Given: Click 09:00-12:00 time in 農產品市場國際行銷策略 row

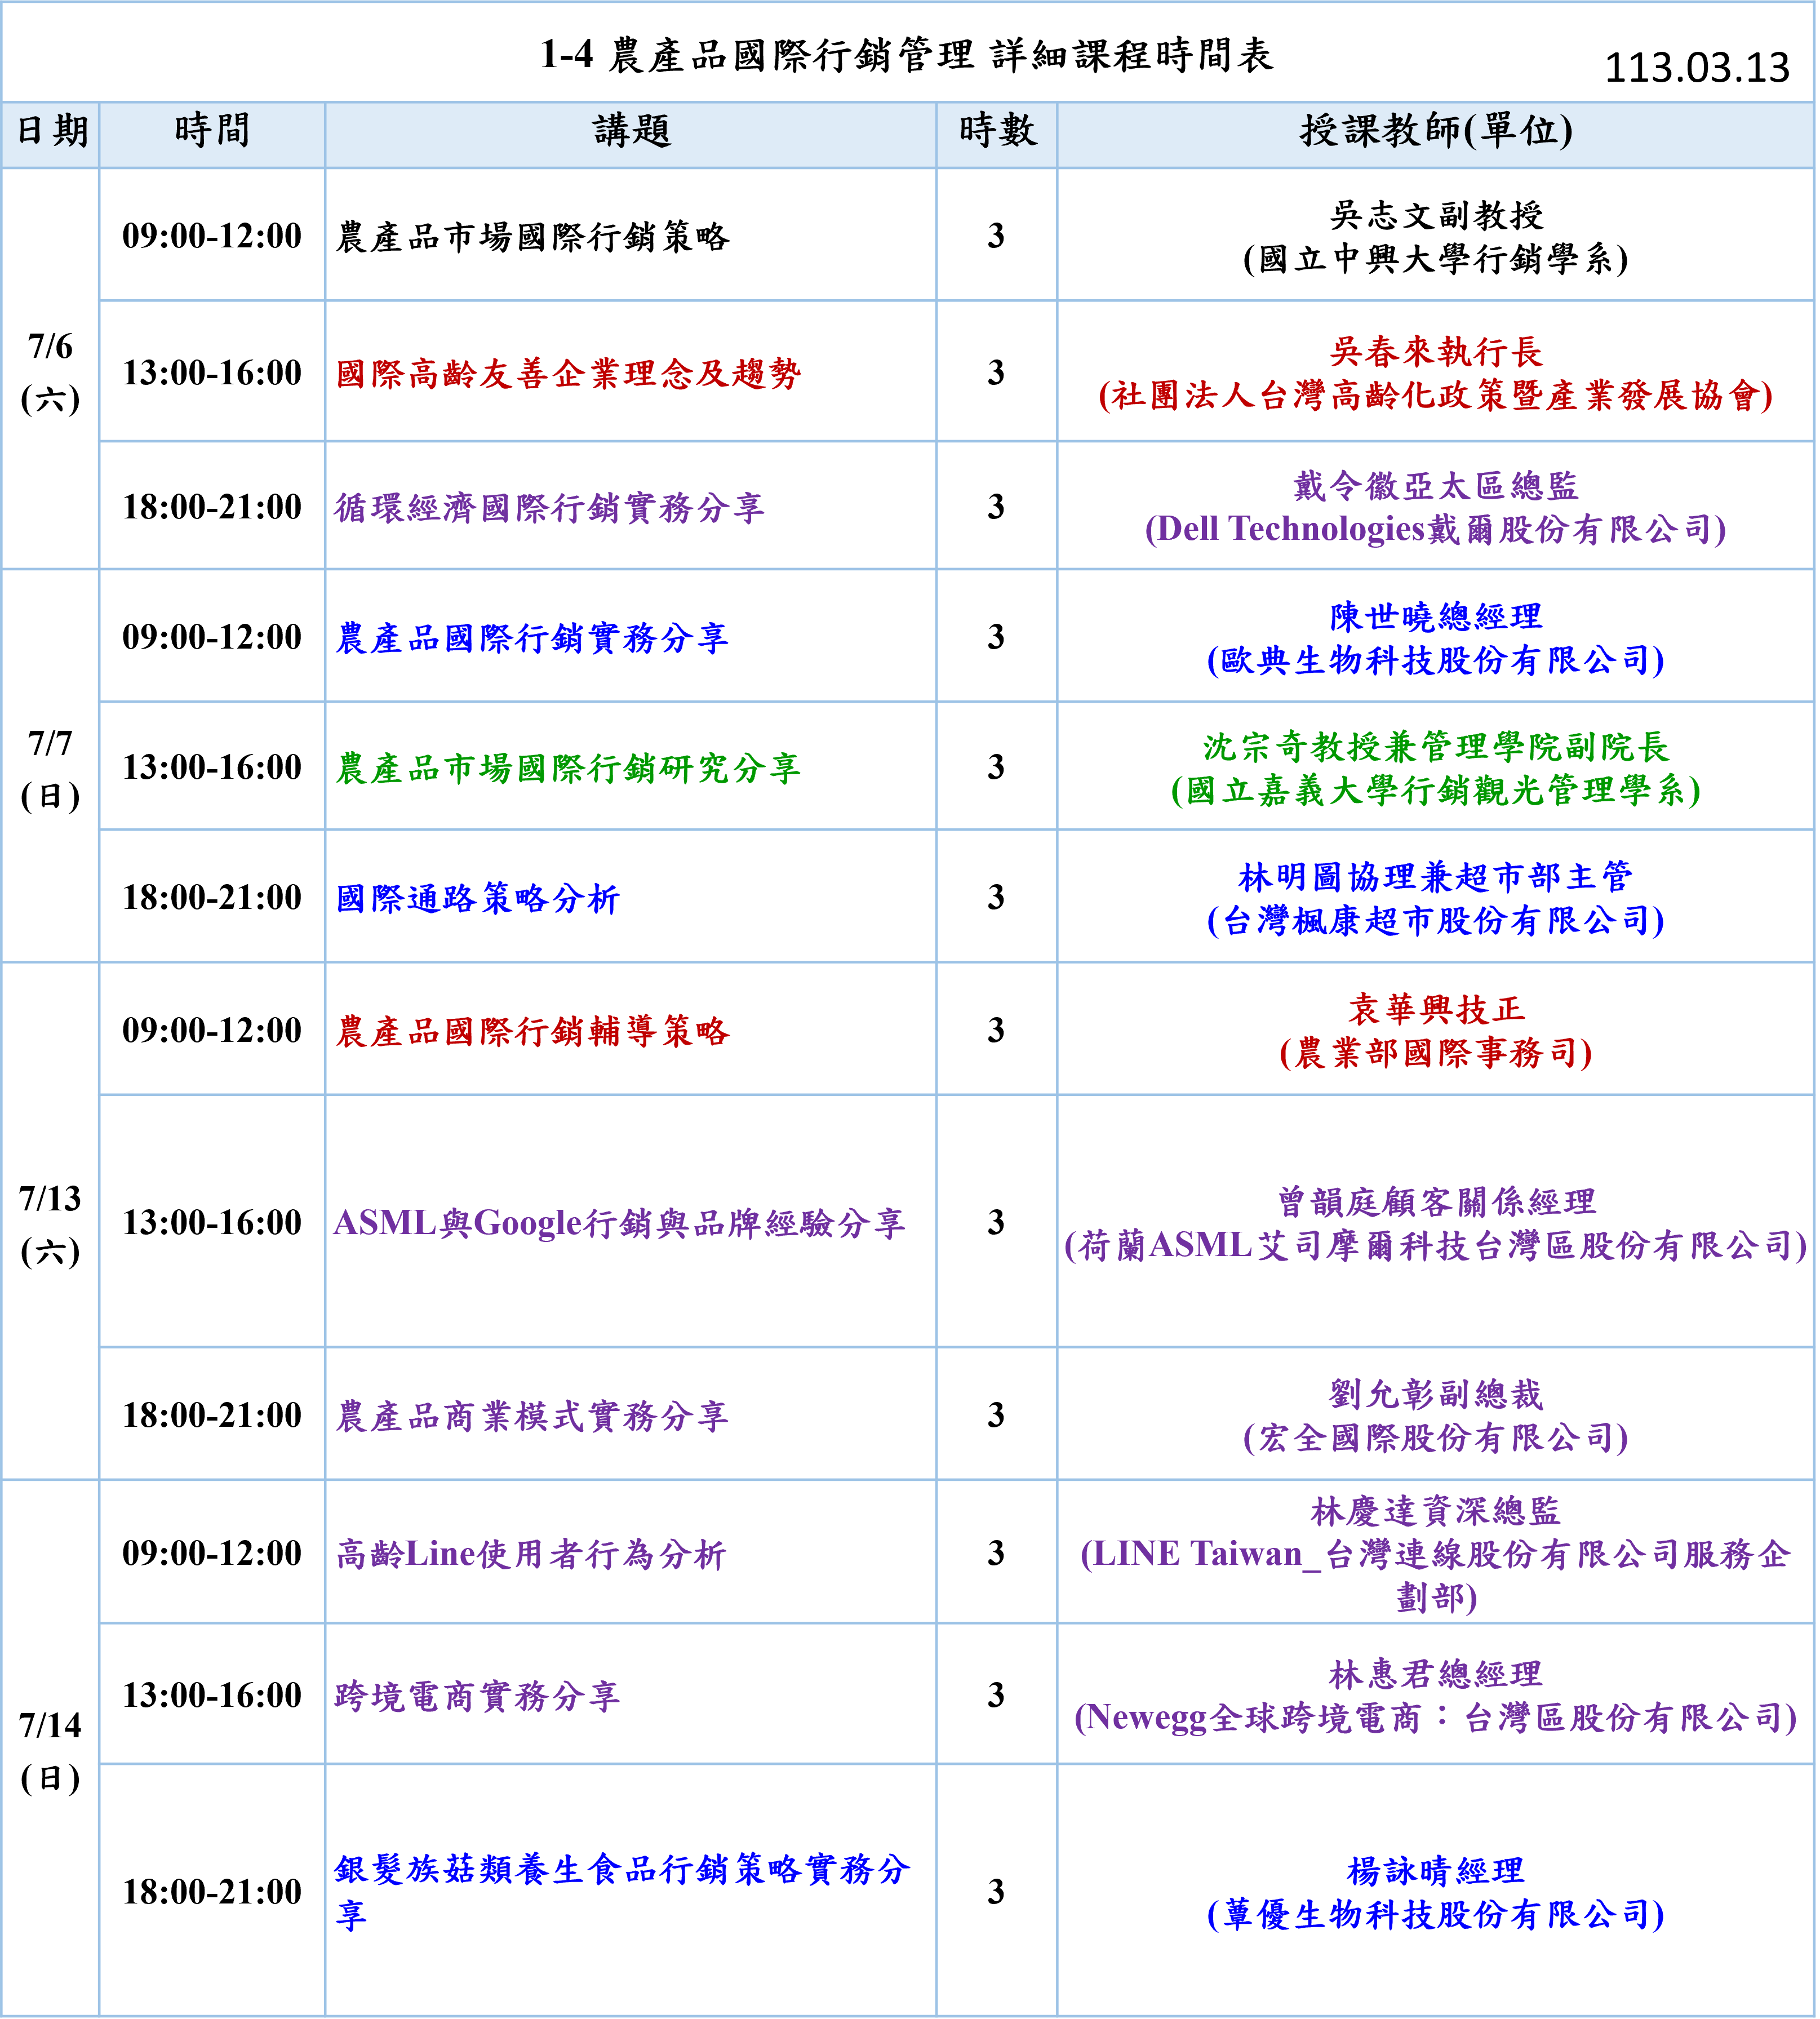Looking at the screenshot, I should (x=212, y=237).
